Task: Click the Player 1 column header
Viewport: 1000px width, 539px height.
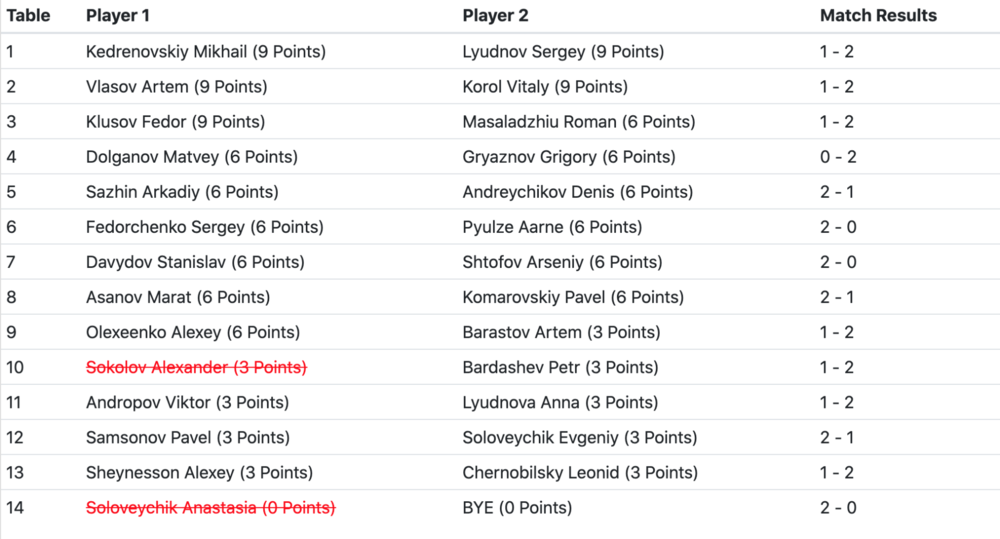Action: click(120, 16)
